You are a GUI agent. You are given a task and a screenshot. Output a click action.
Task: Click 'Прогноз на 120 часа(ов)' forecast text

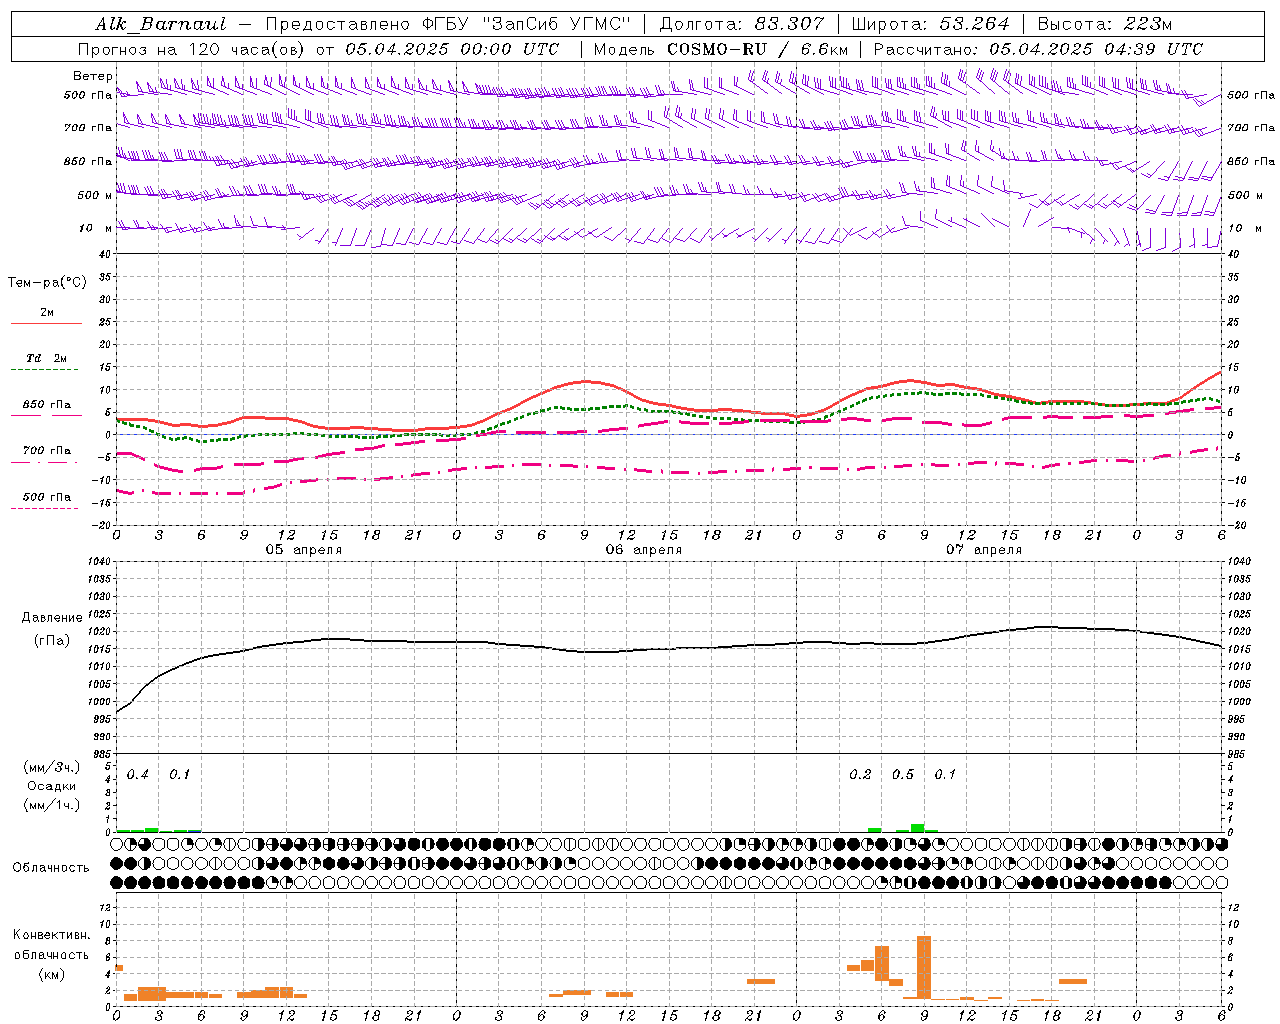192,49
